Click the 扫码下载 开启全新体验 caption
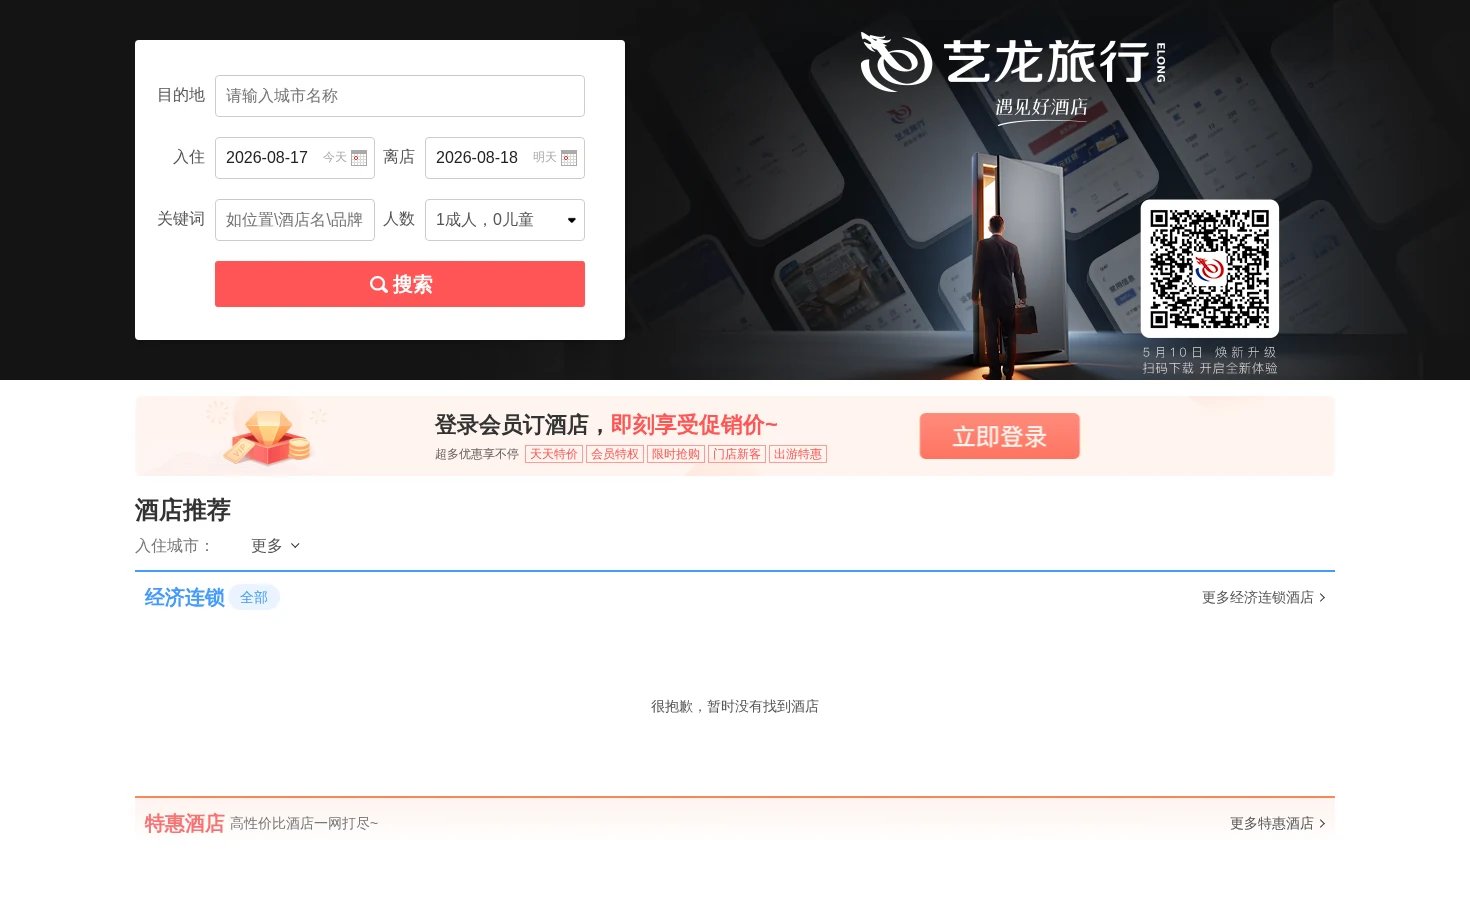Screen dimensions: 1470x923 click(1210, 369)
